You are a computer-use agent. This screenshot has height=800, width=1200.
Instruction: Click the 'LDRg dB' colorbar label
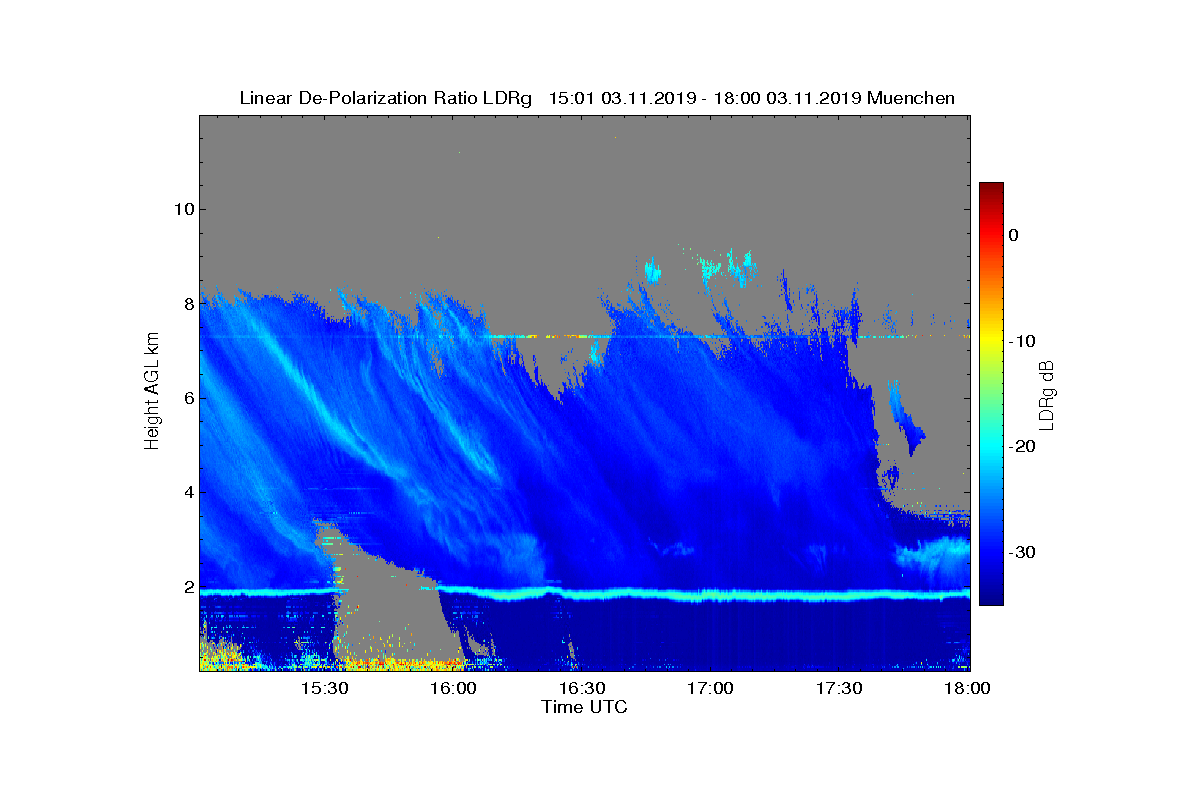(1046, 394)
